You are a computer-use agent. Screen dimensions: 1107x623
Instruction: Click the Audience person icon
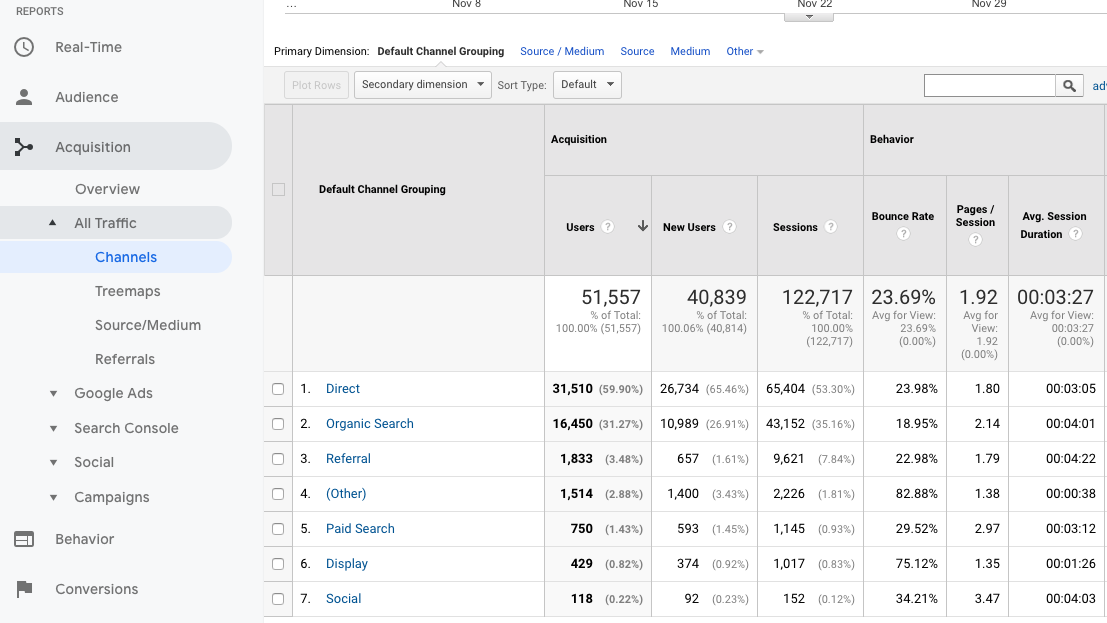pos(24,97)
